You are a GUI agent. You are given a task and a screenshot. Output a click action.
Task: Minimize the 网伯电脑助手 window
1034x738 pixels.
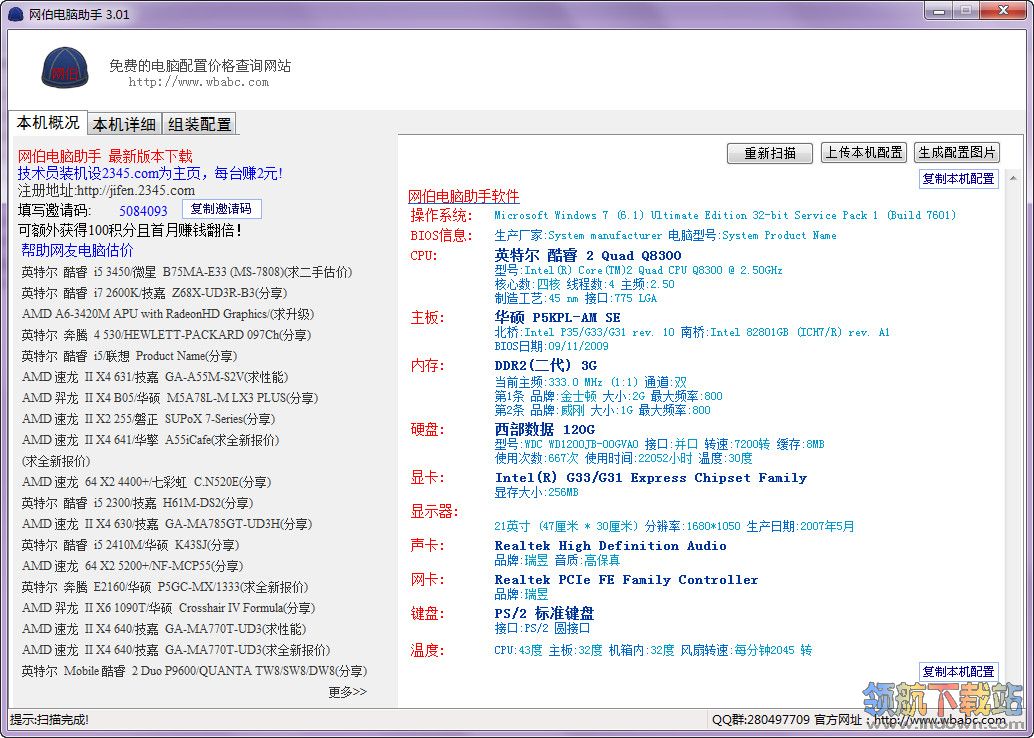[x=939, y=11]
